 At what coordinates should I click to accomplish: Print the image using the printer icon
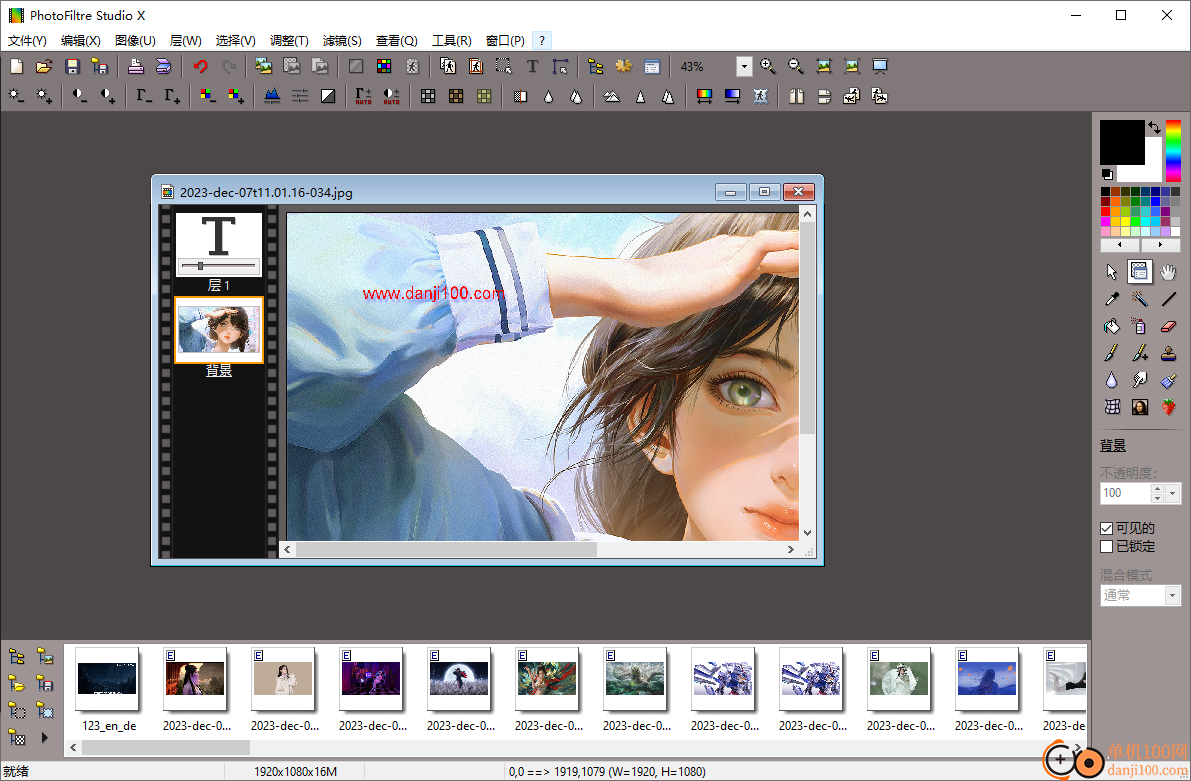point(135,67)
